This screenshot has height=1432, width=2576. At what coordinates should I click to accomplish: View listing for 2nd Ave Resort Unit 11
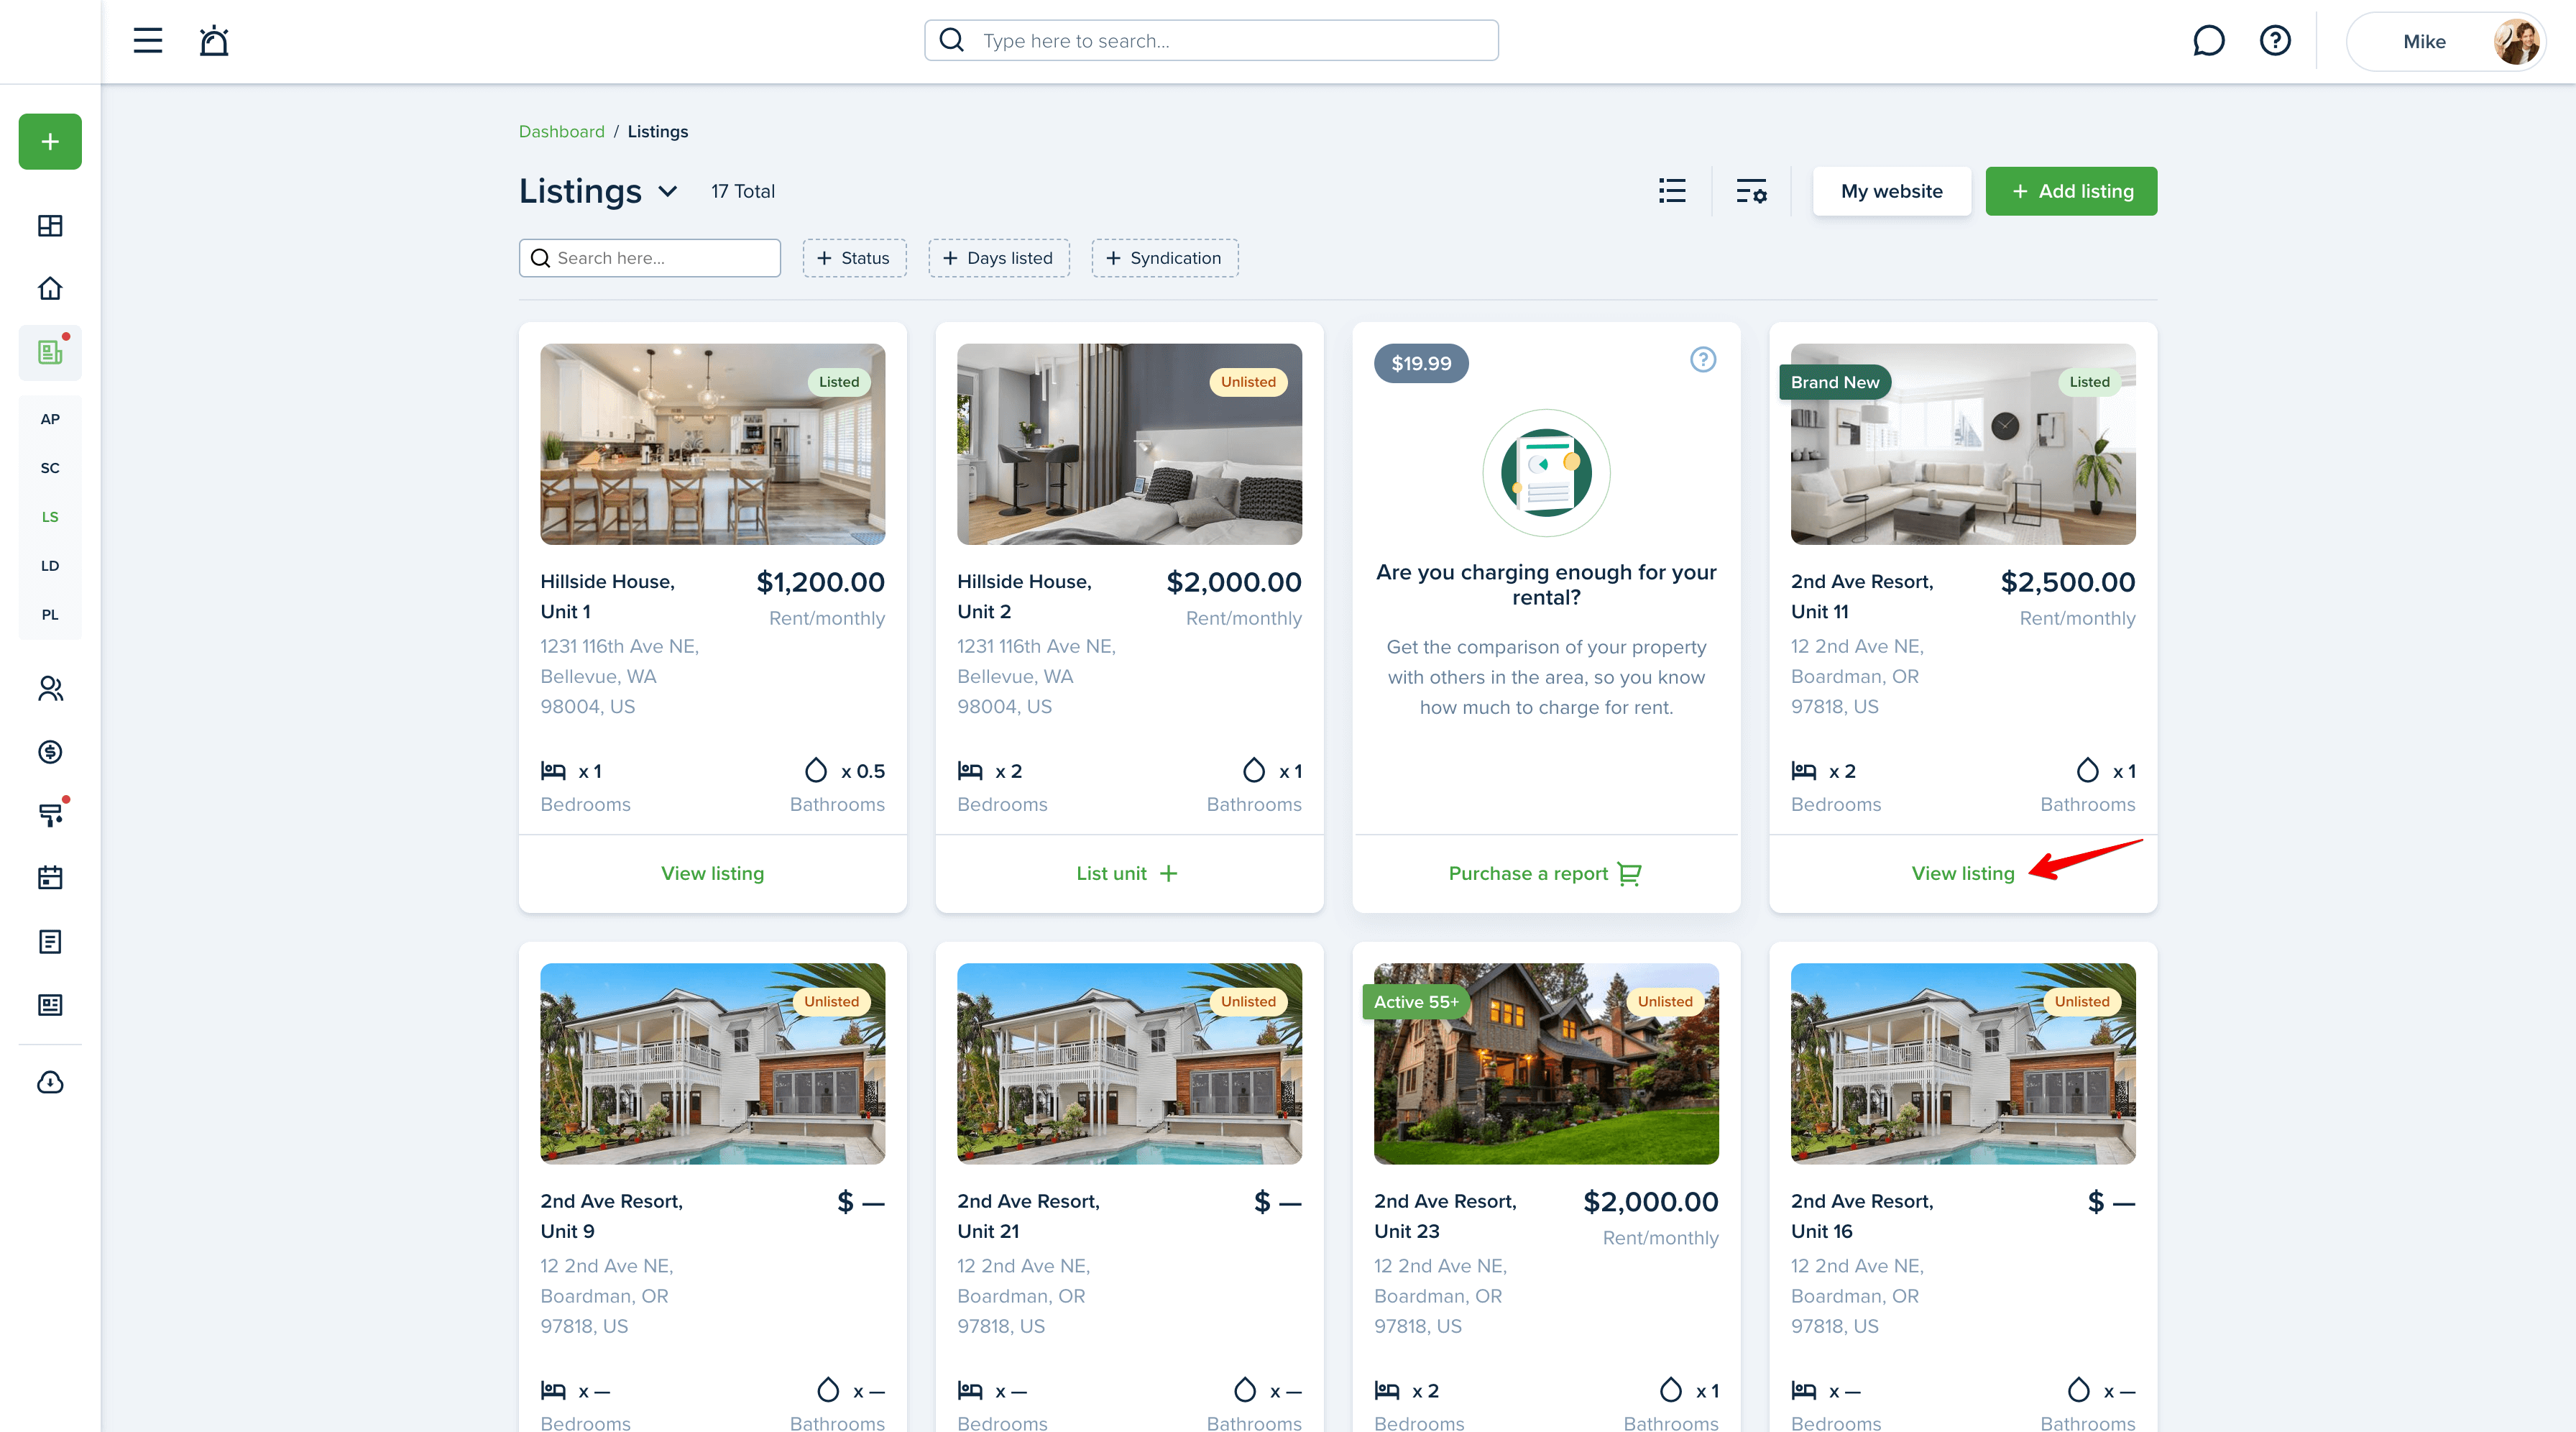1962,874
